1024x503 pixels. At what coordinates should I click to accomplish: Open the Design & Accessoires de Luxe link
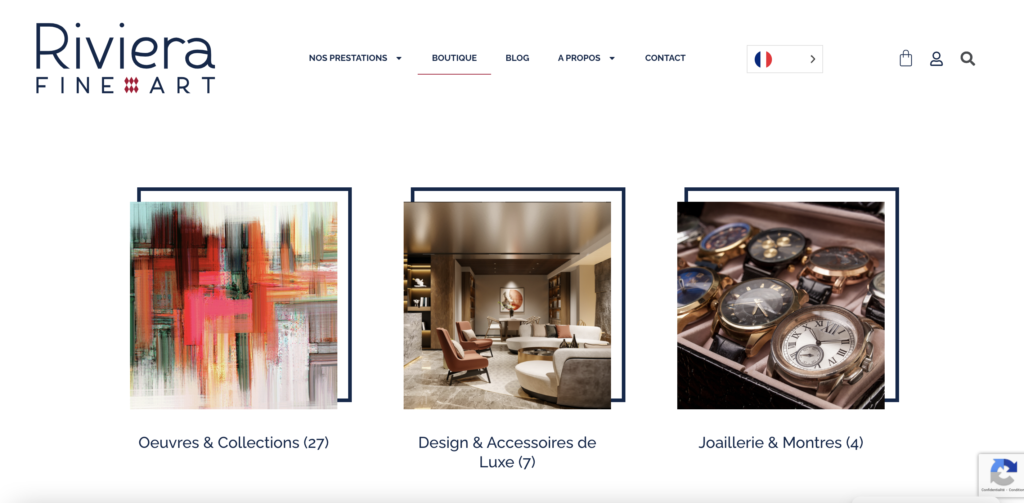point(507,452)
